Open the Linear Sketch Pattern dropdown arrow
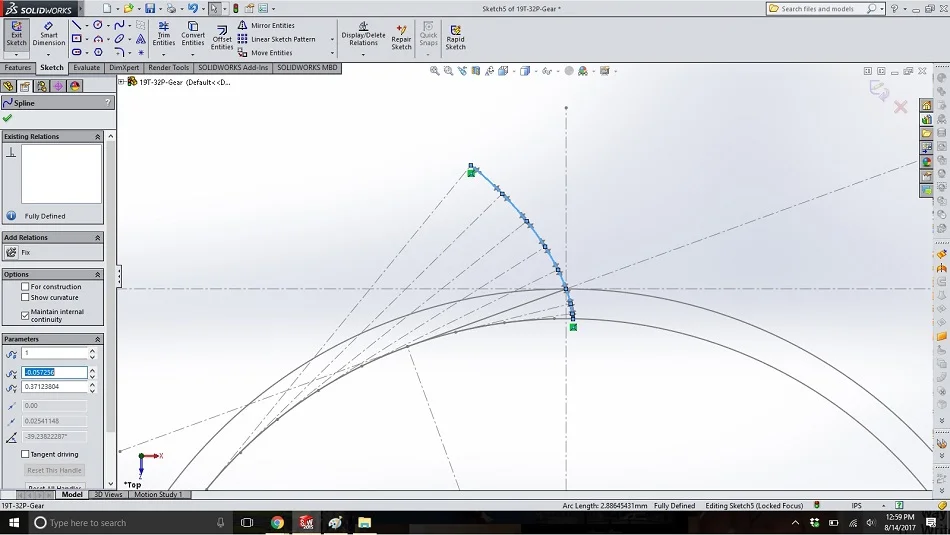Screen dimensions: 950x535 (332, 39)
